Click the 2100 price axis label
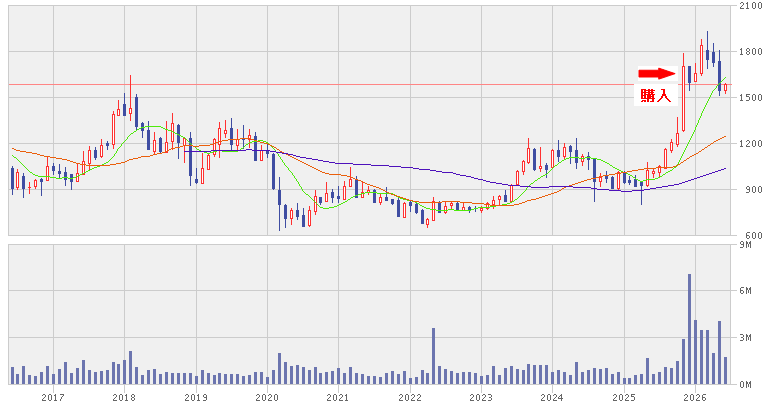Viewport: 766px width, 404px height. click(x=751, y=6)
